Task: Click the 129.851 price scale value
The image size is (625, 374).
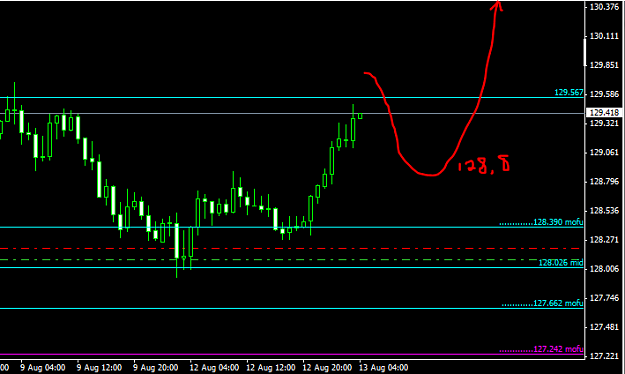Action: (604, 65)
